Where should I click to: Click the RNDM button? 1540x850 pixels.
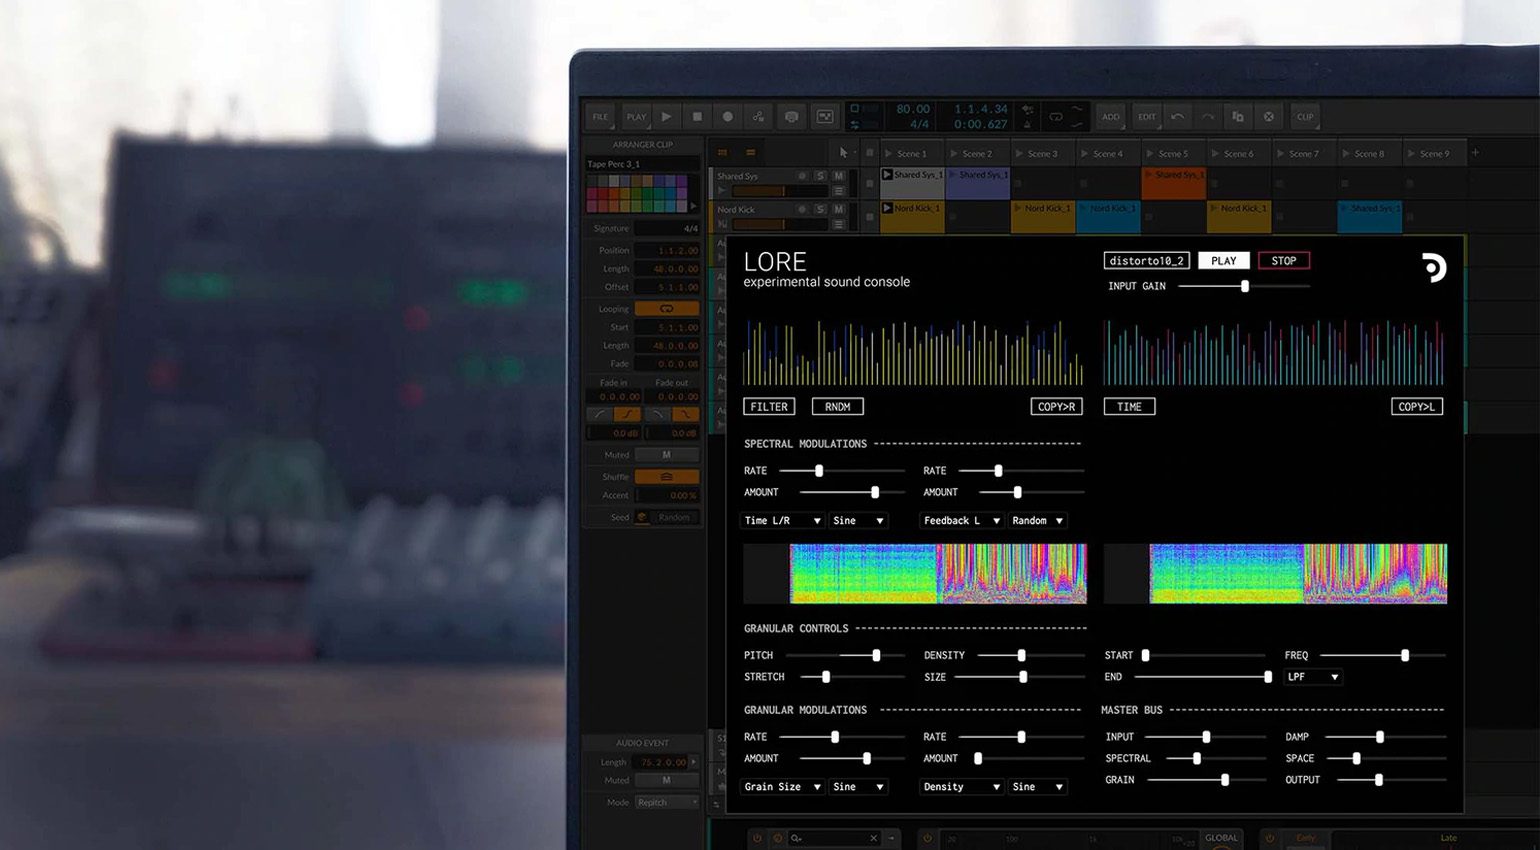click(x=838, y=407)
